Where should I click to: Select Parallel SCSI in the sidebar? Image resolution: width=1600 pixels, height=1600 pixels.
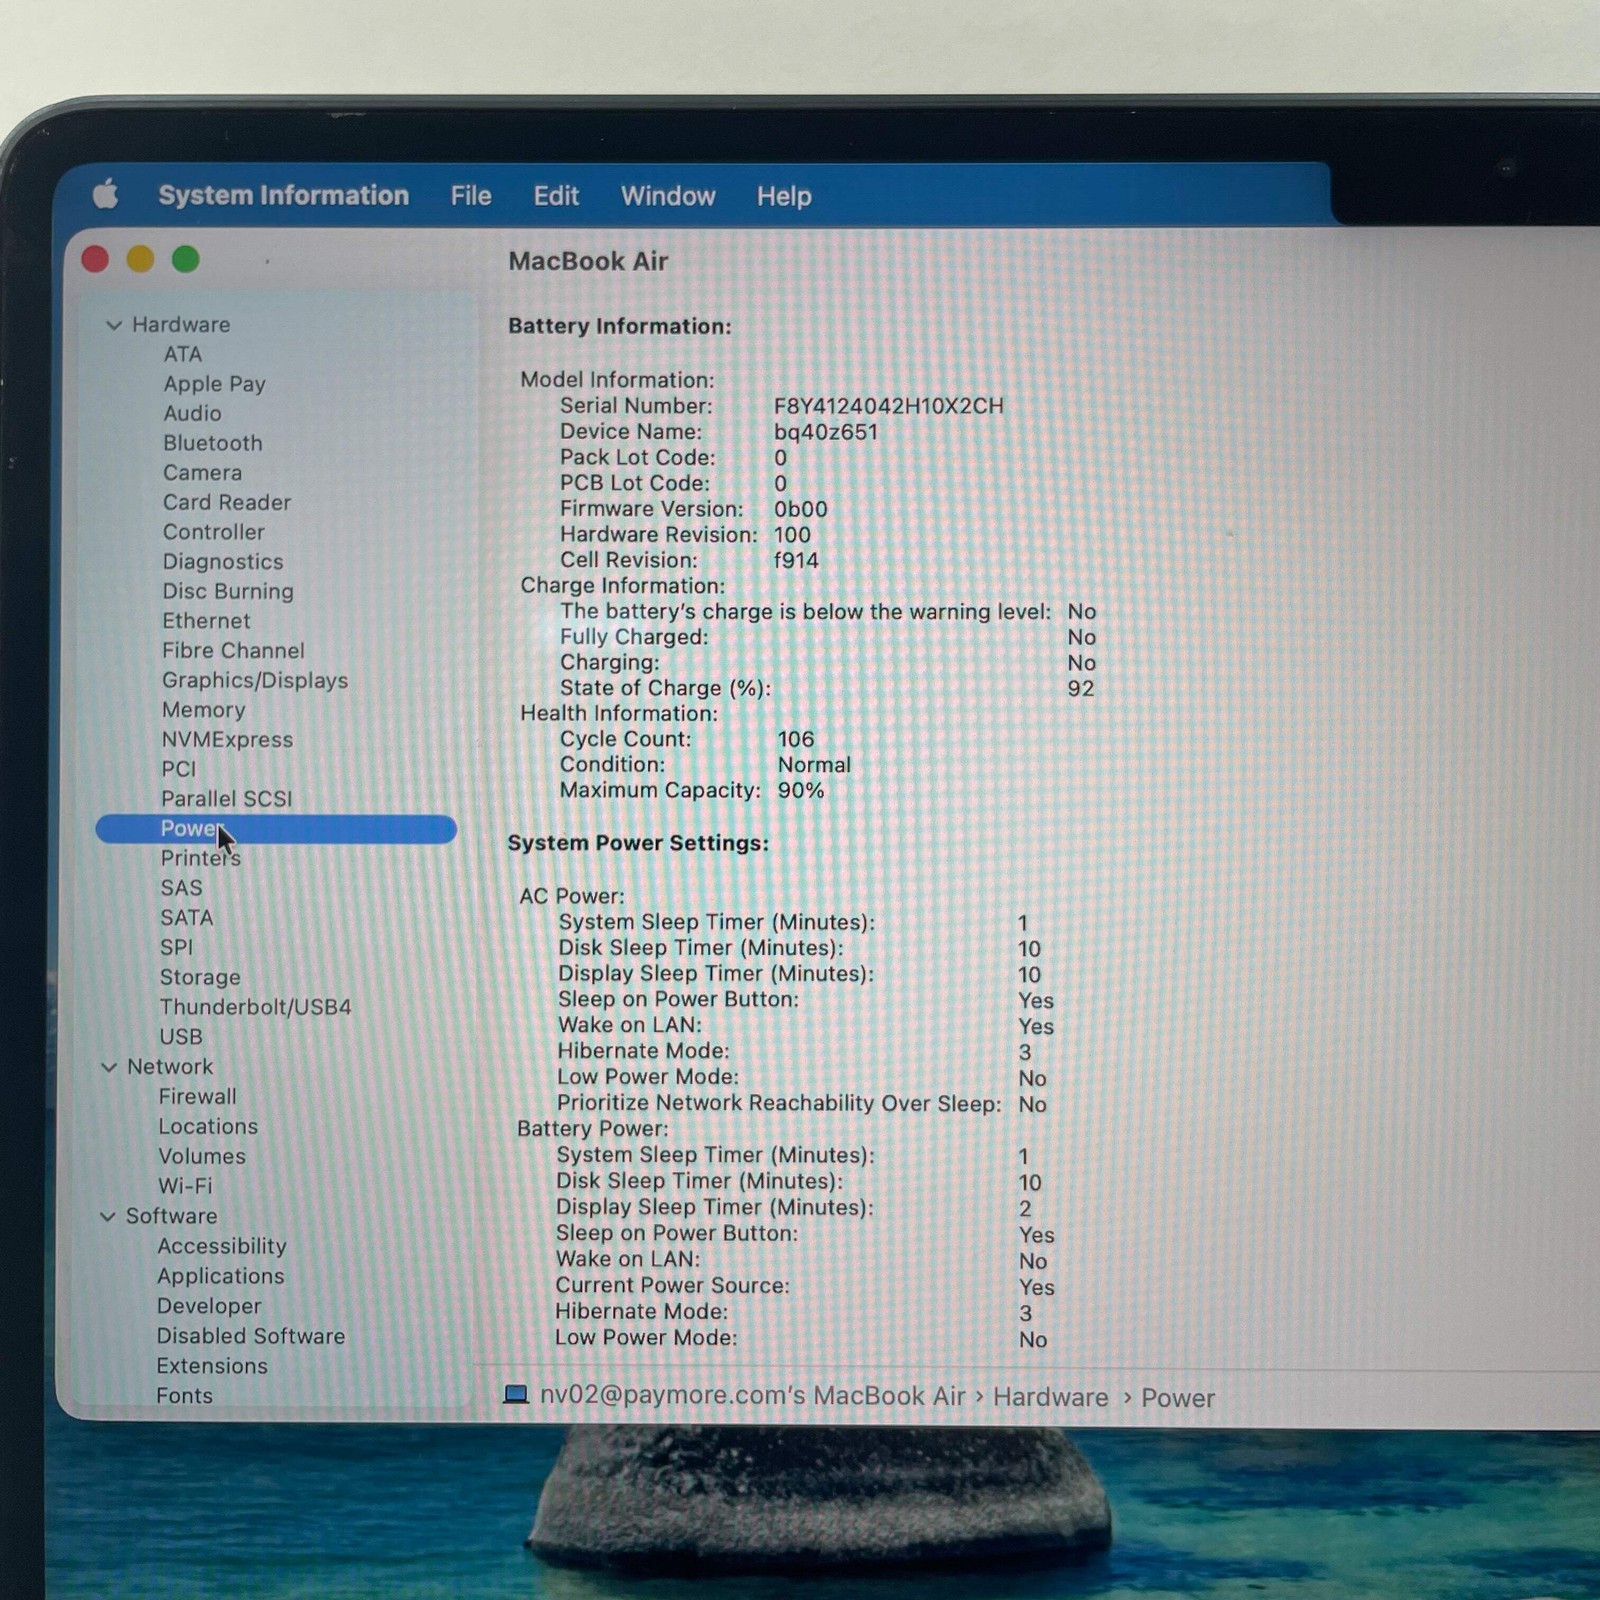pyautogui.click(x=226, y=799)
